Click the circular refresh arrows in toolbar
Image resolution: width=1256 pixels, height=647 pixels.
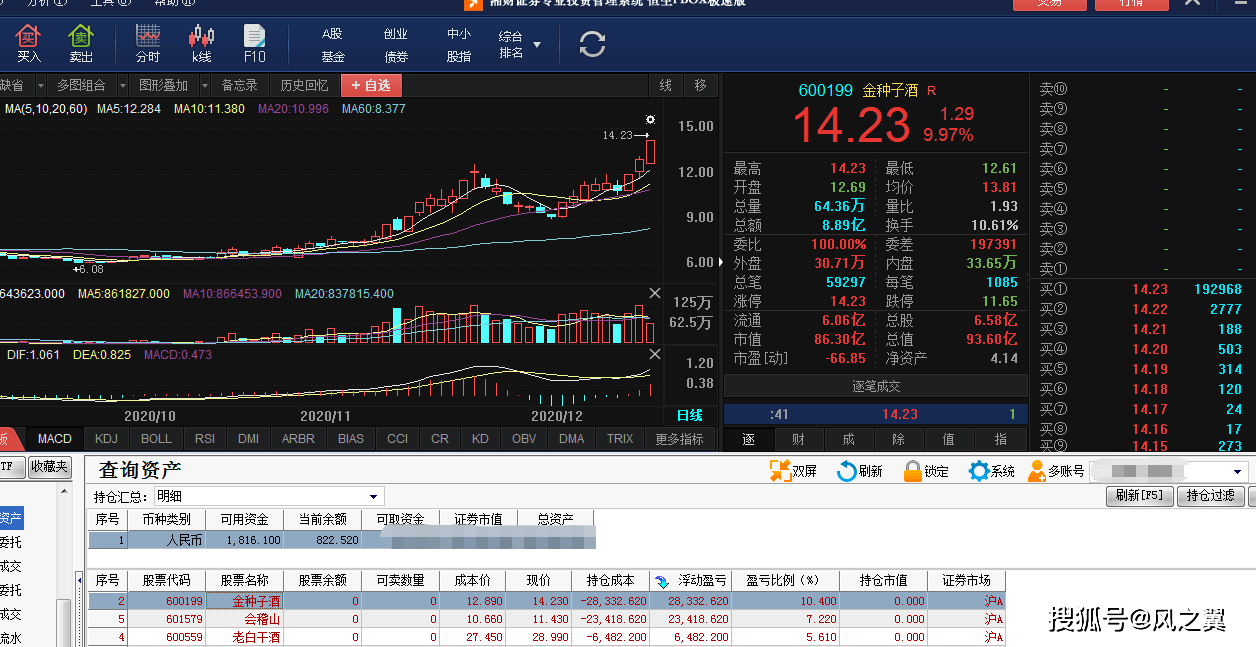tap(592, 44)
